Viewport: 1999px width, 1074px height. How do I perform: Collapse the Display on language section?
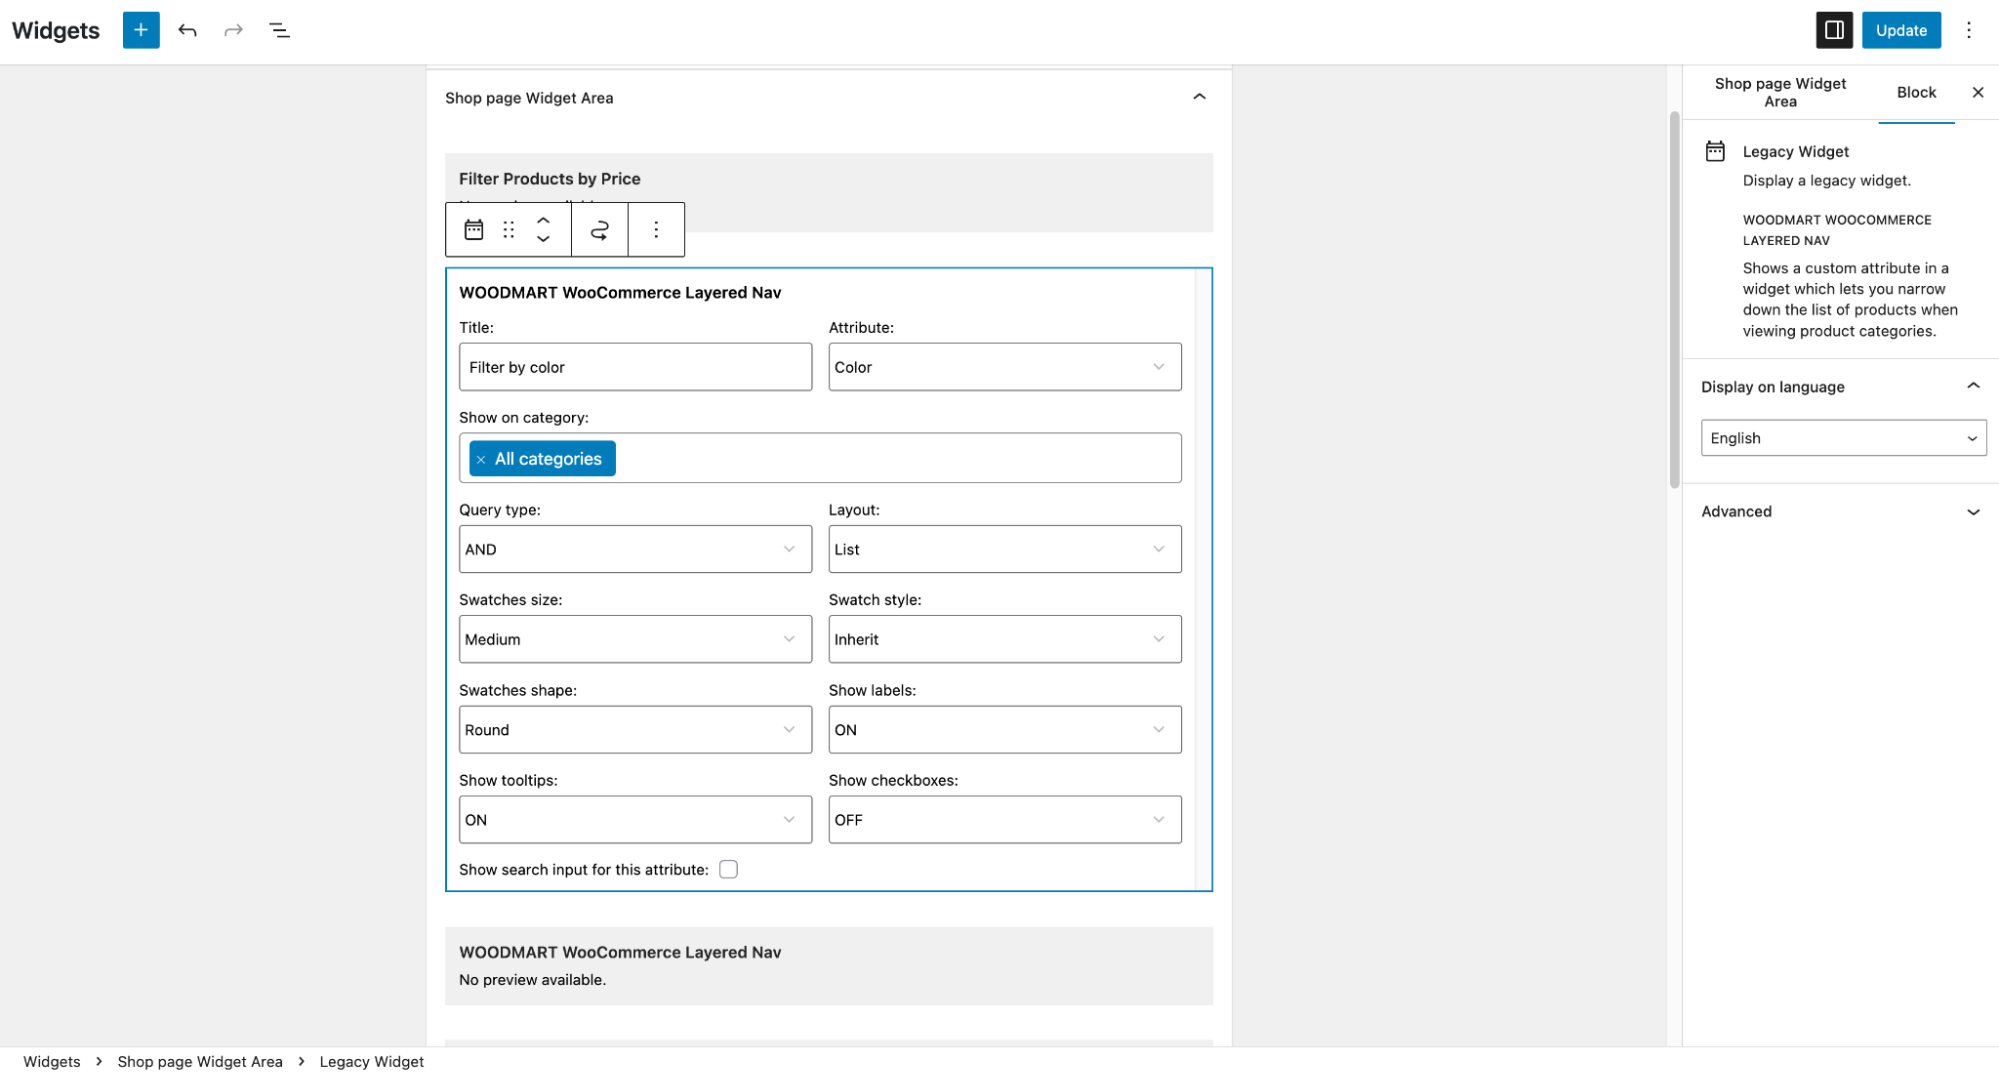[x=1972, y=386]
